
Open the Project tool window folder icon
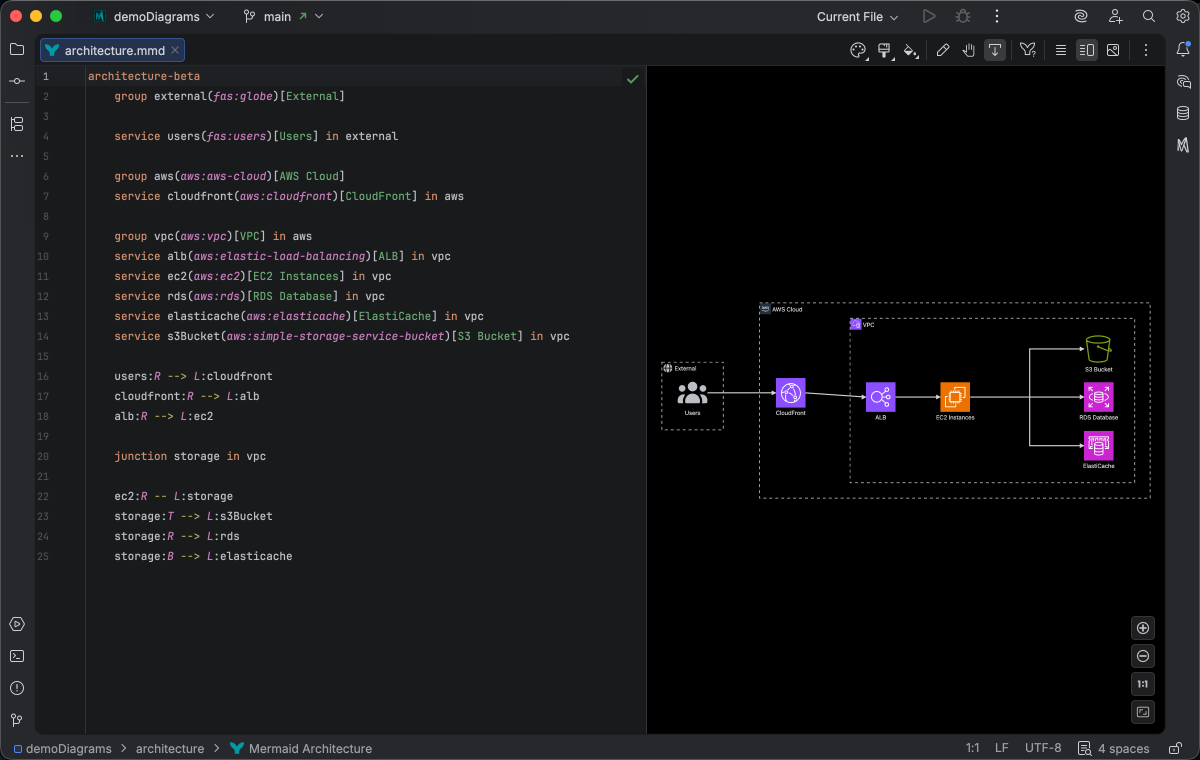(17, 49)
